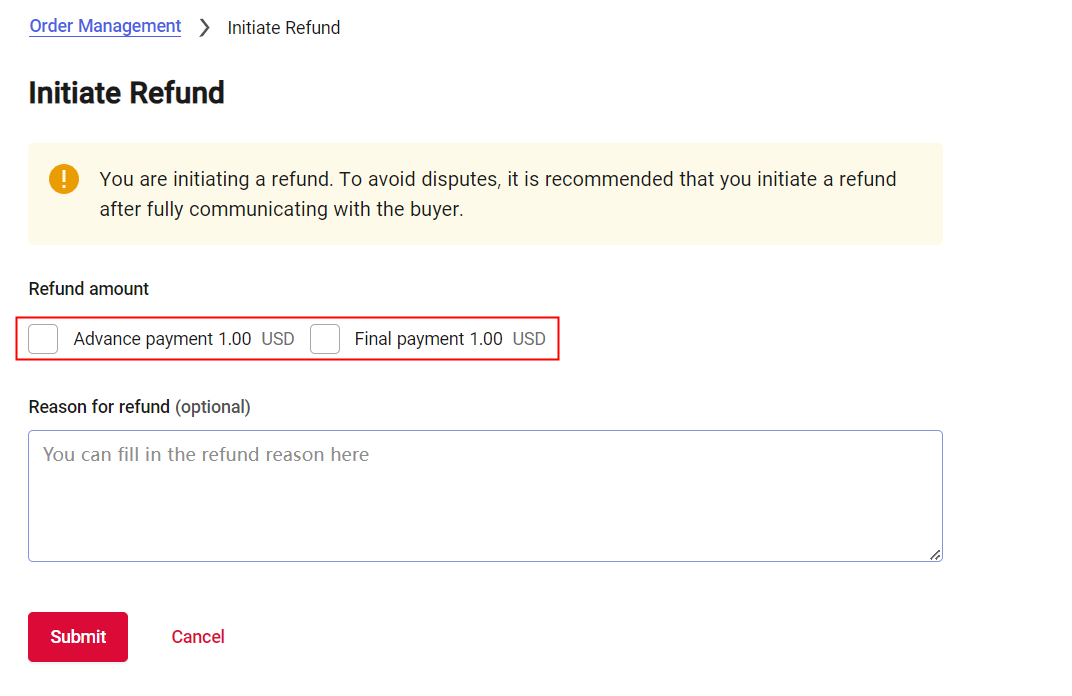This screenshot has height=696, width=1072.
Task: Cancel the refund via Cancel link
Action: [198, 637]
